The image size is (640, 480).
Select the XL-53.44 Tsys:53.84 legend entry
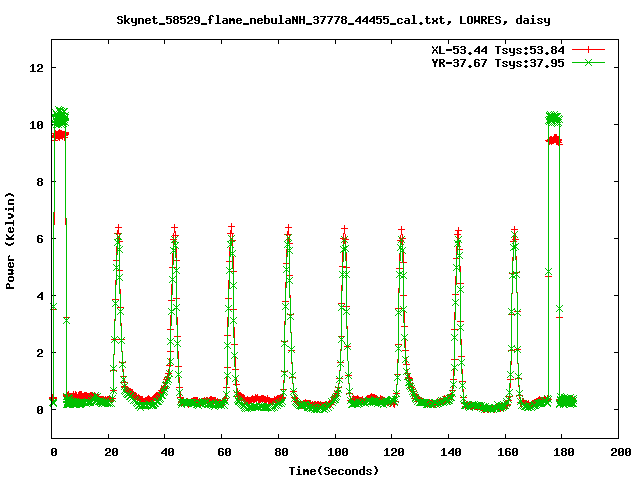click(498, 50)
